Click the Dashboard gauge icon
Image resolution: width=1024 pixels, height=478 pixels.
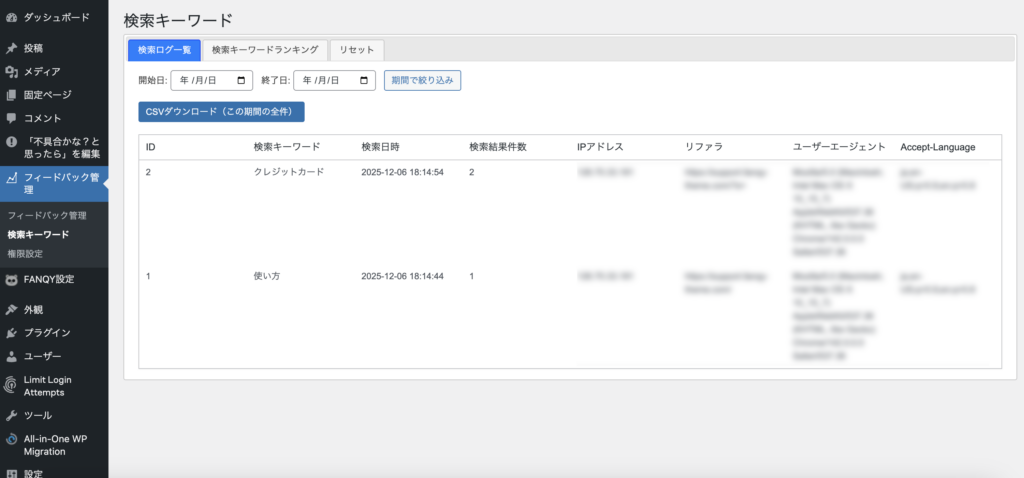point(11,17)
